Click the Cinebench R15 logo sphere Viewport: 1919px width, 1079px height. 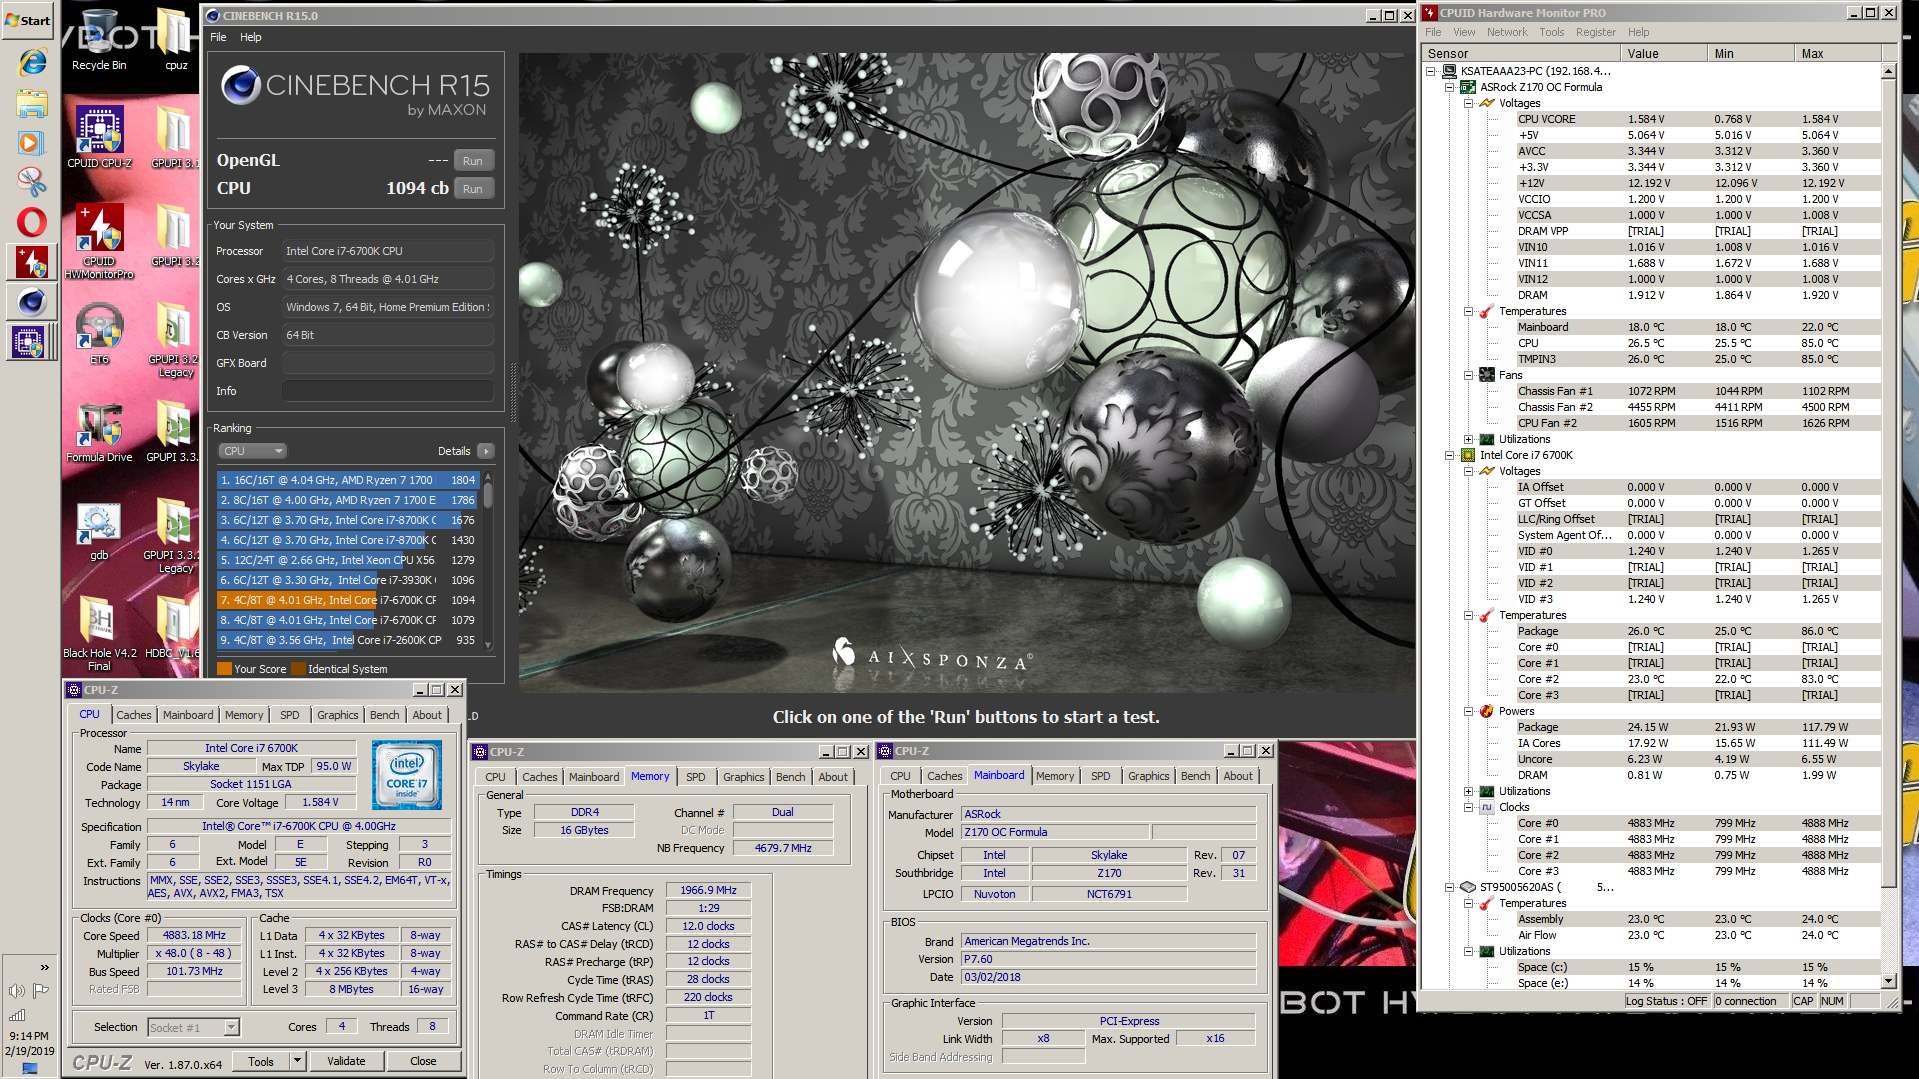(240, 85)
